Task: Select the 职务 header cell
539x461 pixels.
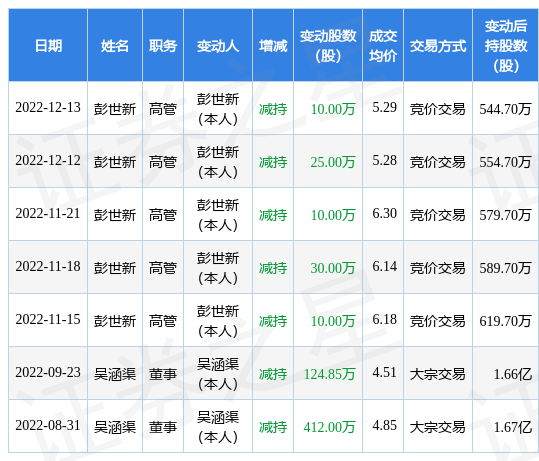Action: 163,46
